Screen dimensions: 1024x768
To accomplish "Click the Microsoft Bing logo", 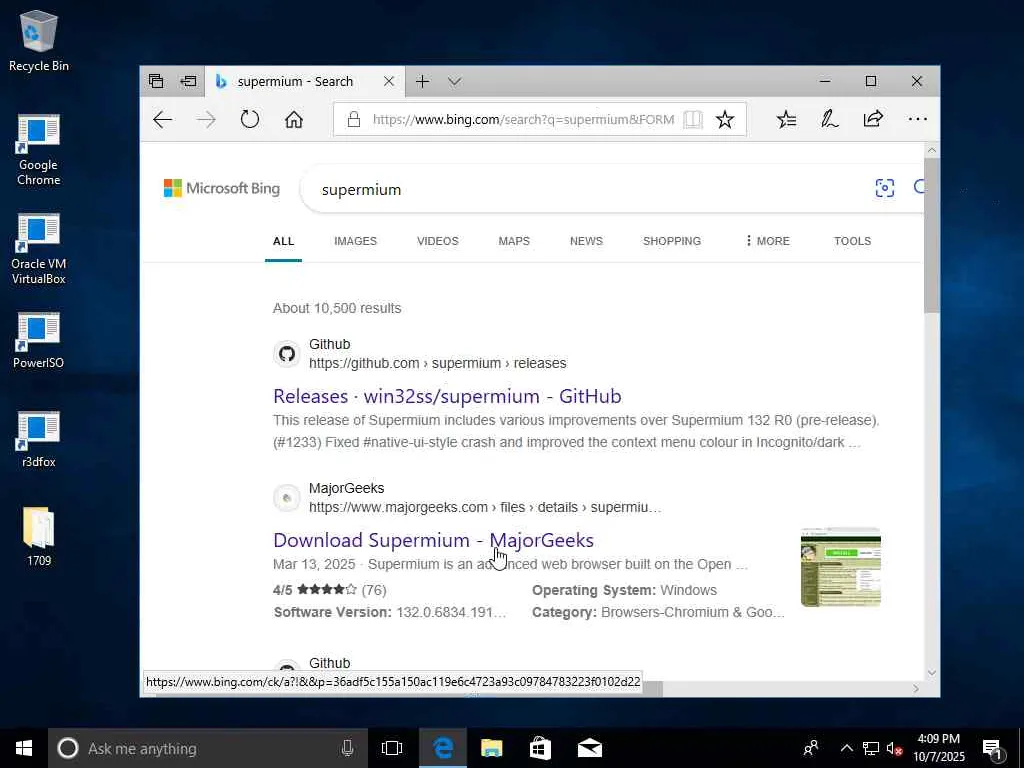I will 222,189.
